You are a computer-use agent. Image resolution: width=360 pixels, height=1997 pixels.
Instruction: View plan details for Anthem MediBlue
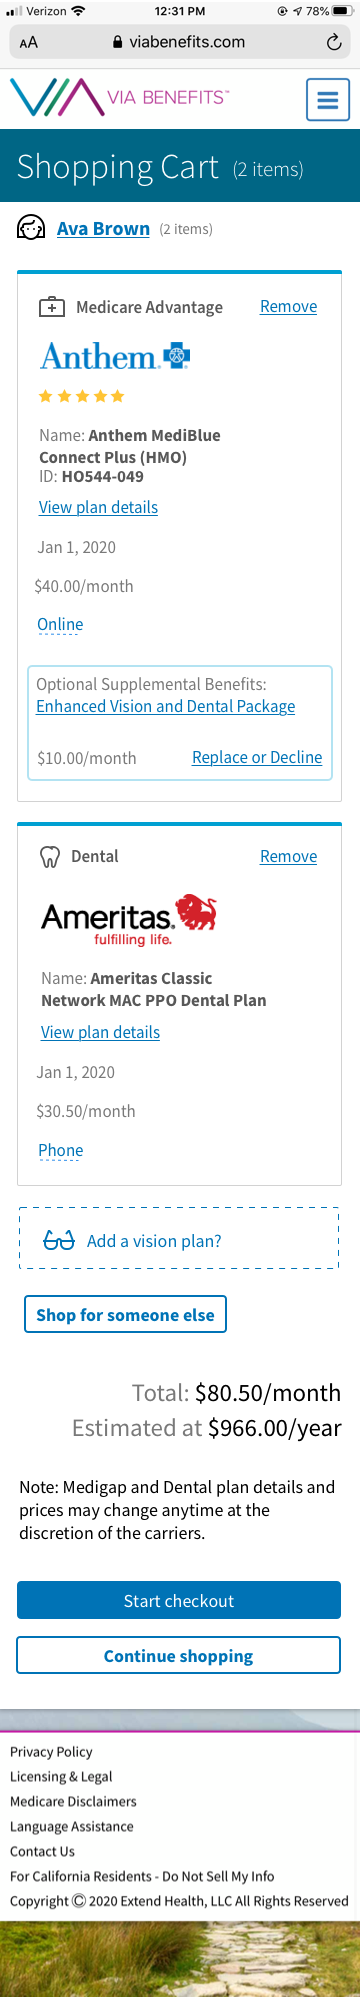click(98, 507)
